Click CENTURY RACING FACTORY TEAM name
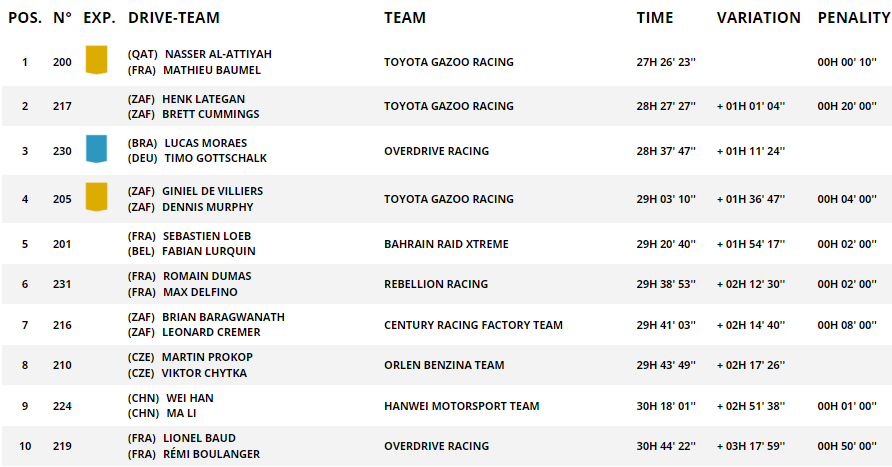This screenshot has width=892, height=467. pos(473,325)
